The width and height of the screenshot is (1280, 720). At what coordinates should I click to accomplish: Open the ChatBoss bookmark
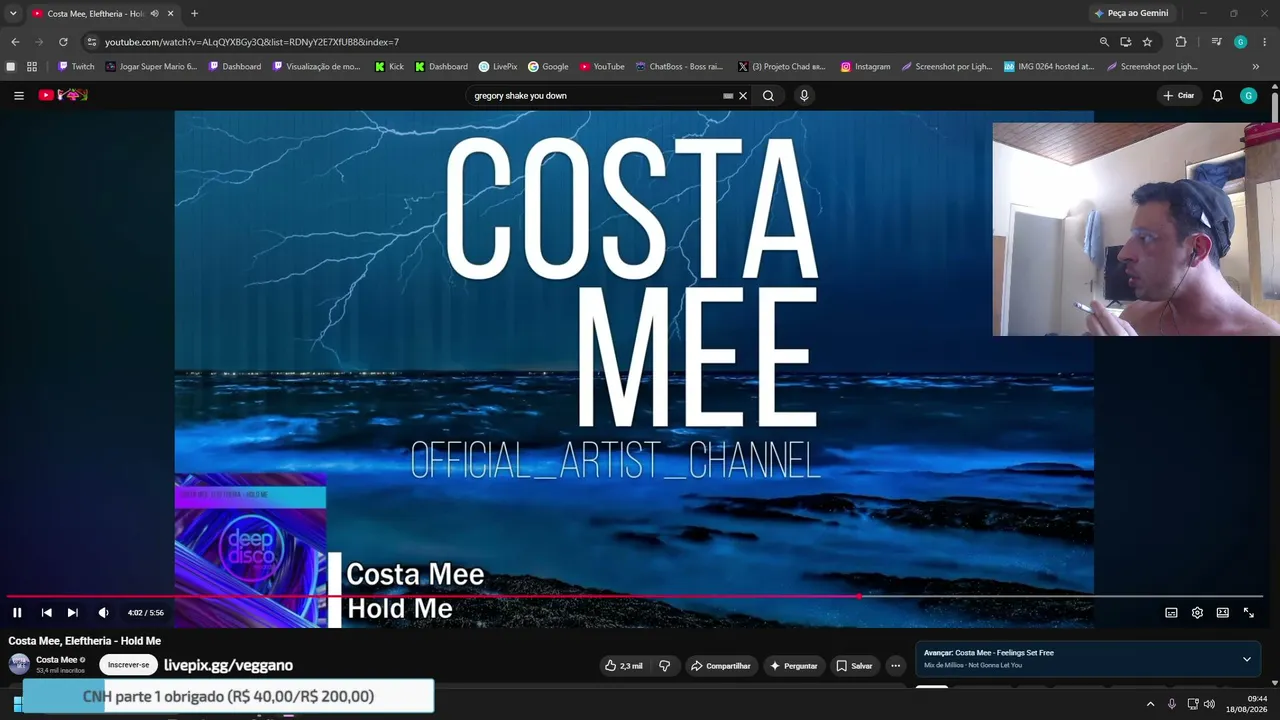pos(679,67)
